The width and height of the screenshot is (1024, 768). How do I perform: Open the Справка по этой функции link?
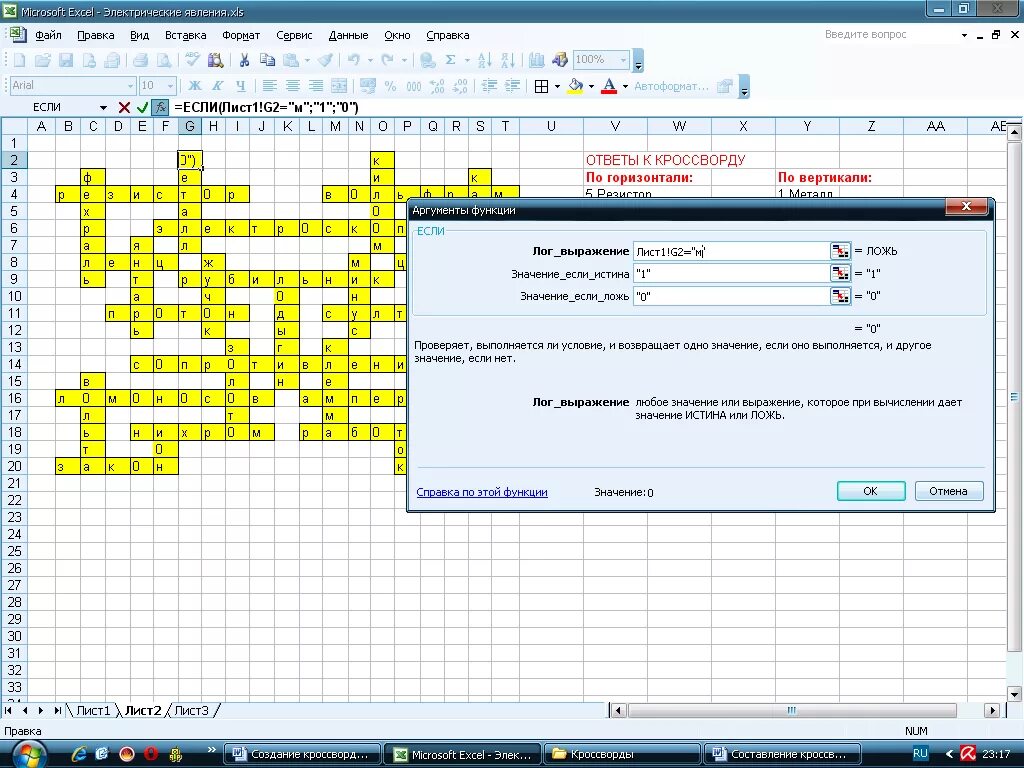(482, 492)
